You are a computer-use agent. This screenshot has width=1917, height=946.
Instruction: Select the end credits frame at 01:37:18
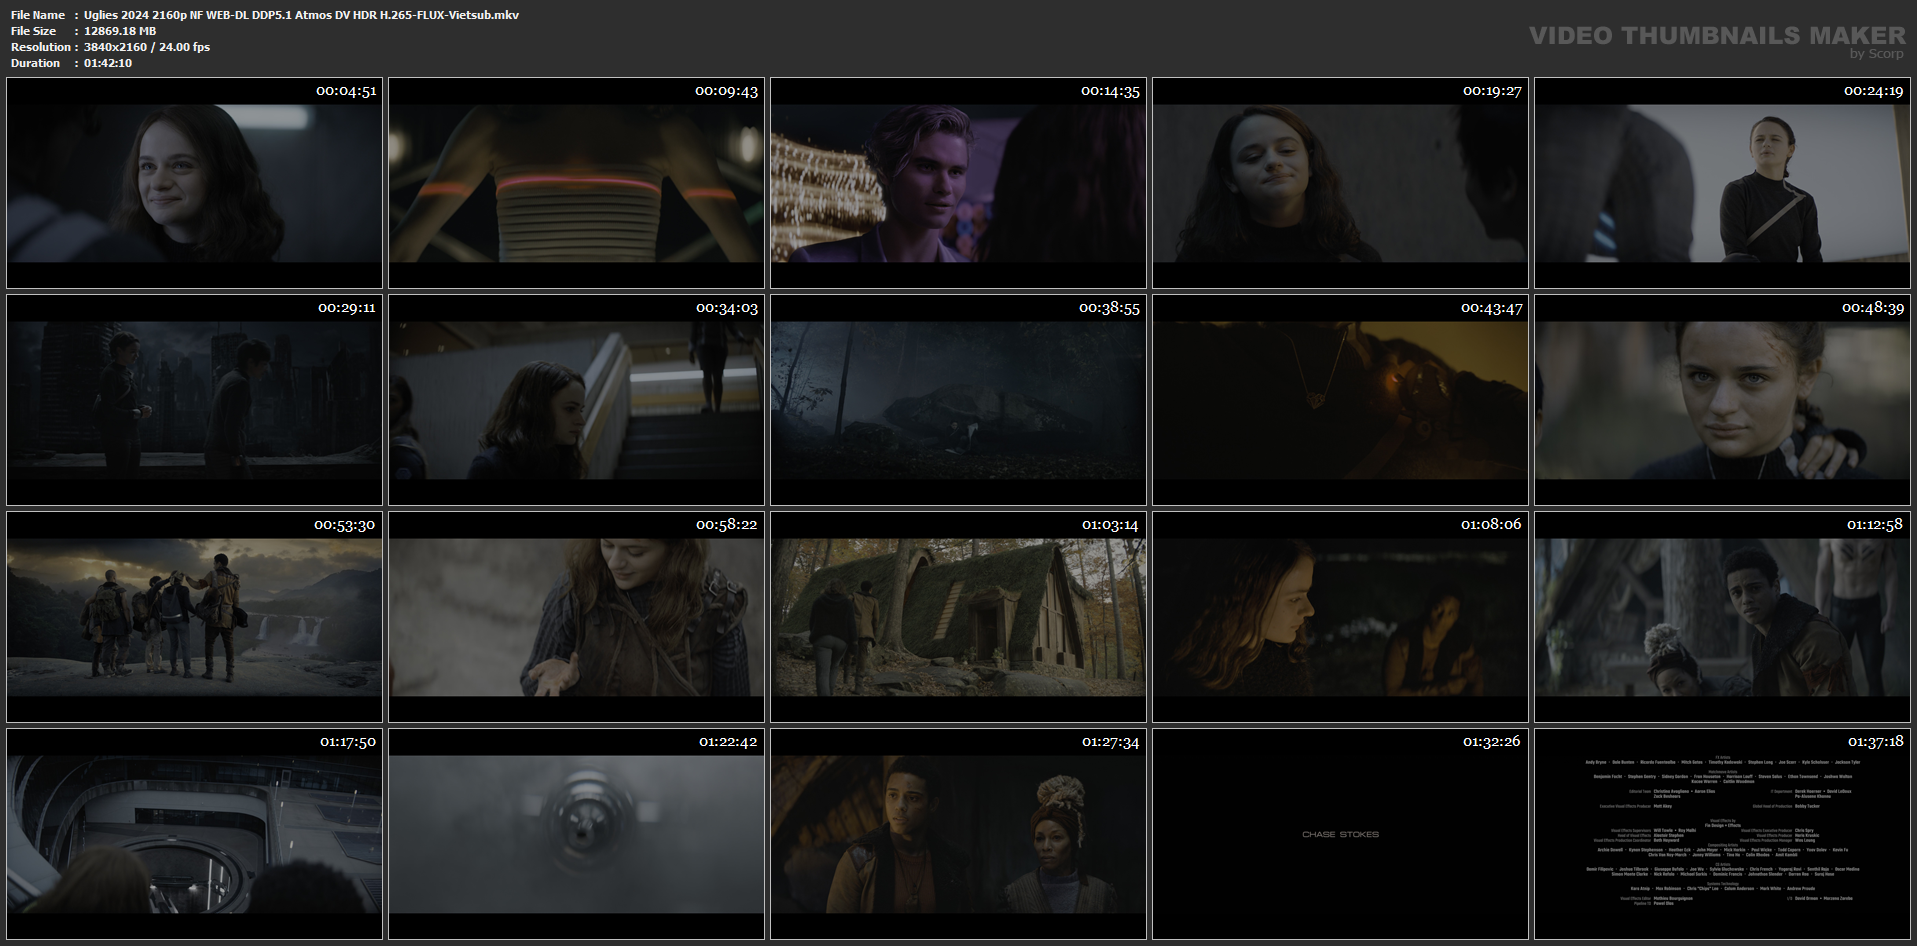[x=1722, y=834]
